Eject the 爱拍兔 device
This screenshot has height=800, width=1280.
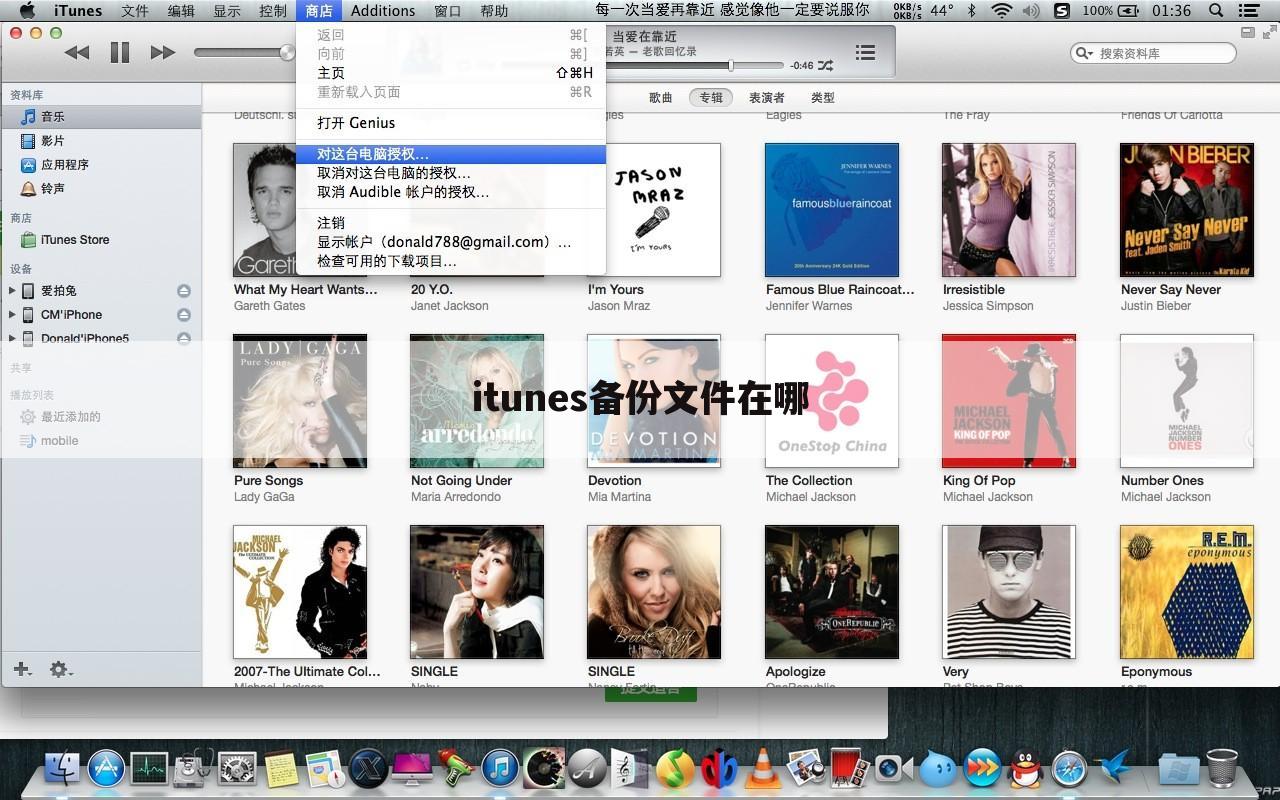184,291
